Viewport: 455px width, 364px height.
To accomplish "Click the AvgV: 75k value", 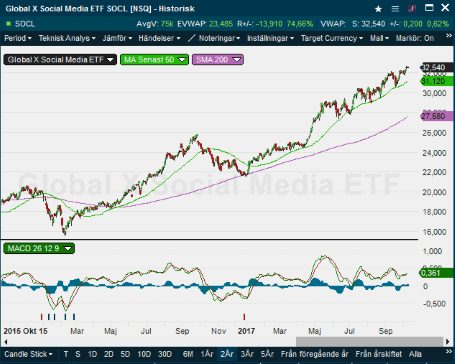I will (x=155, y=24).
